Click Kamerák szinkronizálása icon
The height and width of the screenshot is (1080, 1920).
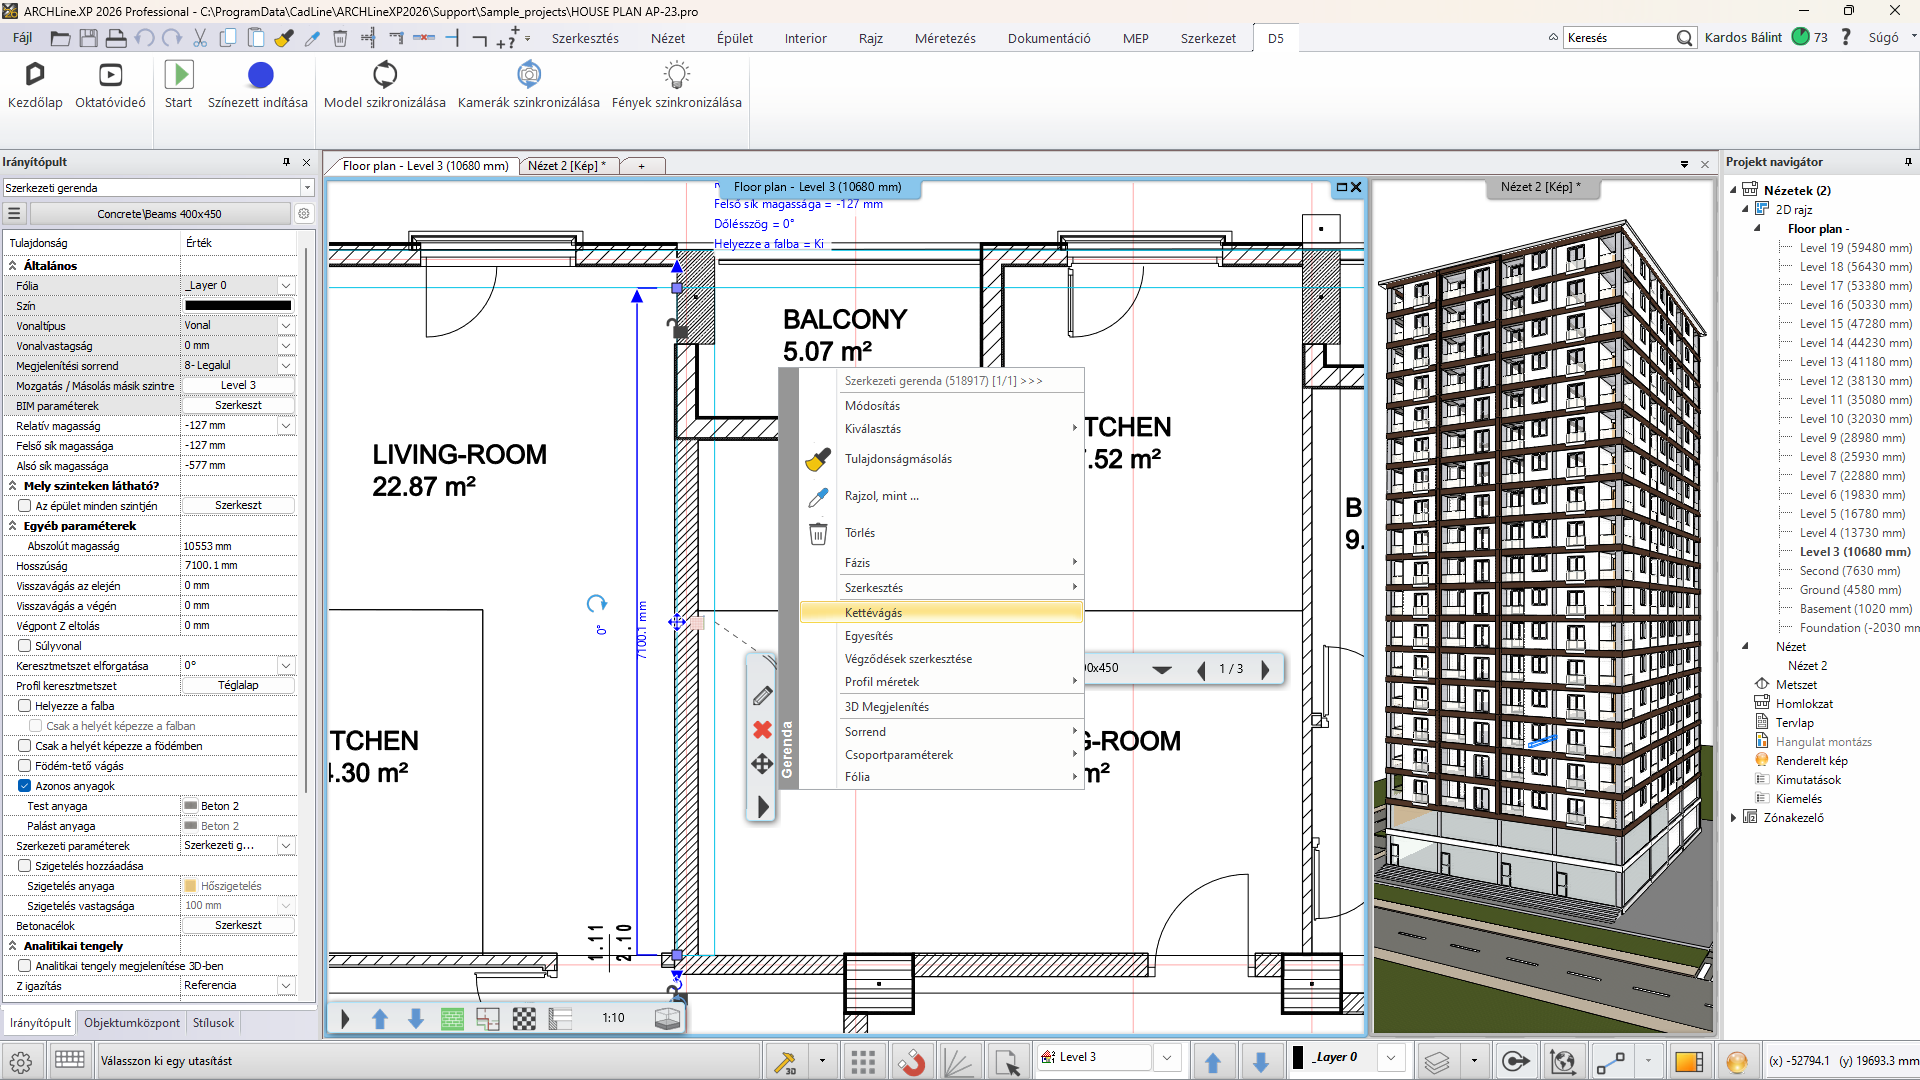tap(528, 76)
